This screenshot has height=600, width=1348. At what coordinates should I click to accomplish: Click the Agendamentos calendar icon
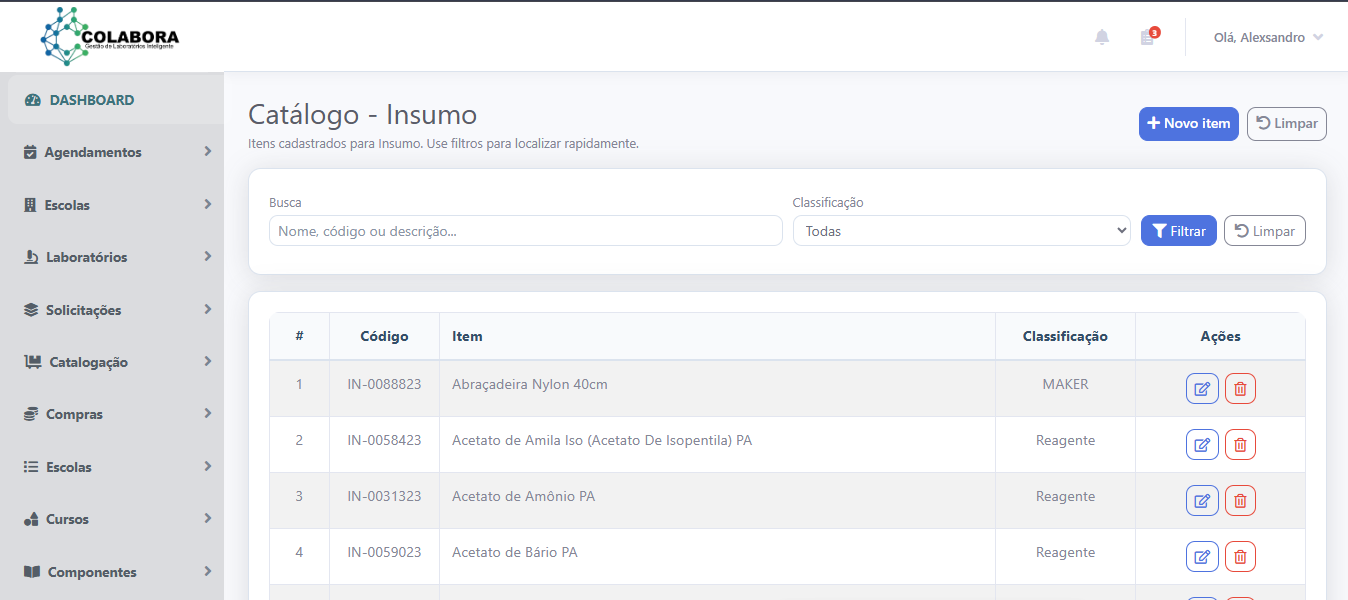(30, 152)
